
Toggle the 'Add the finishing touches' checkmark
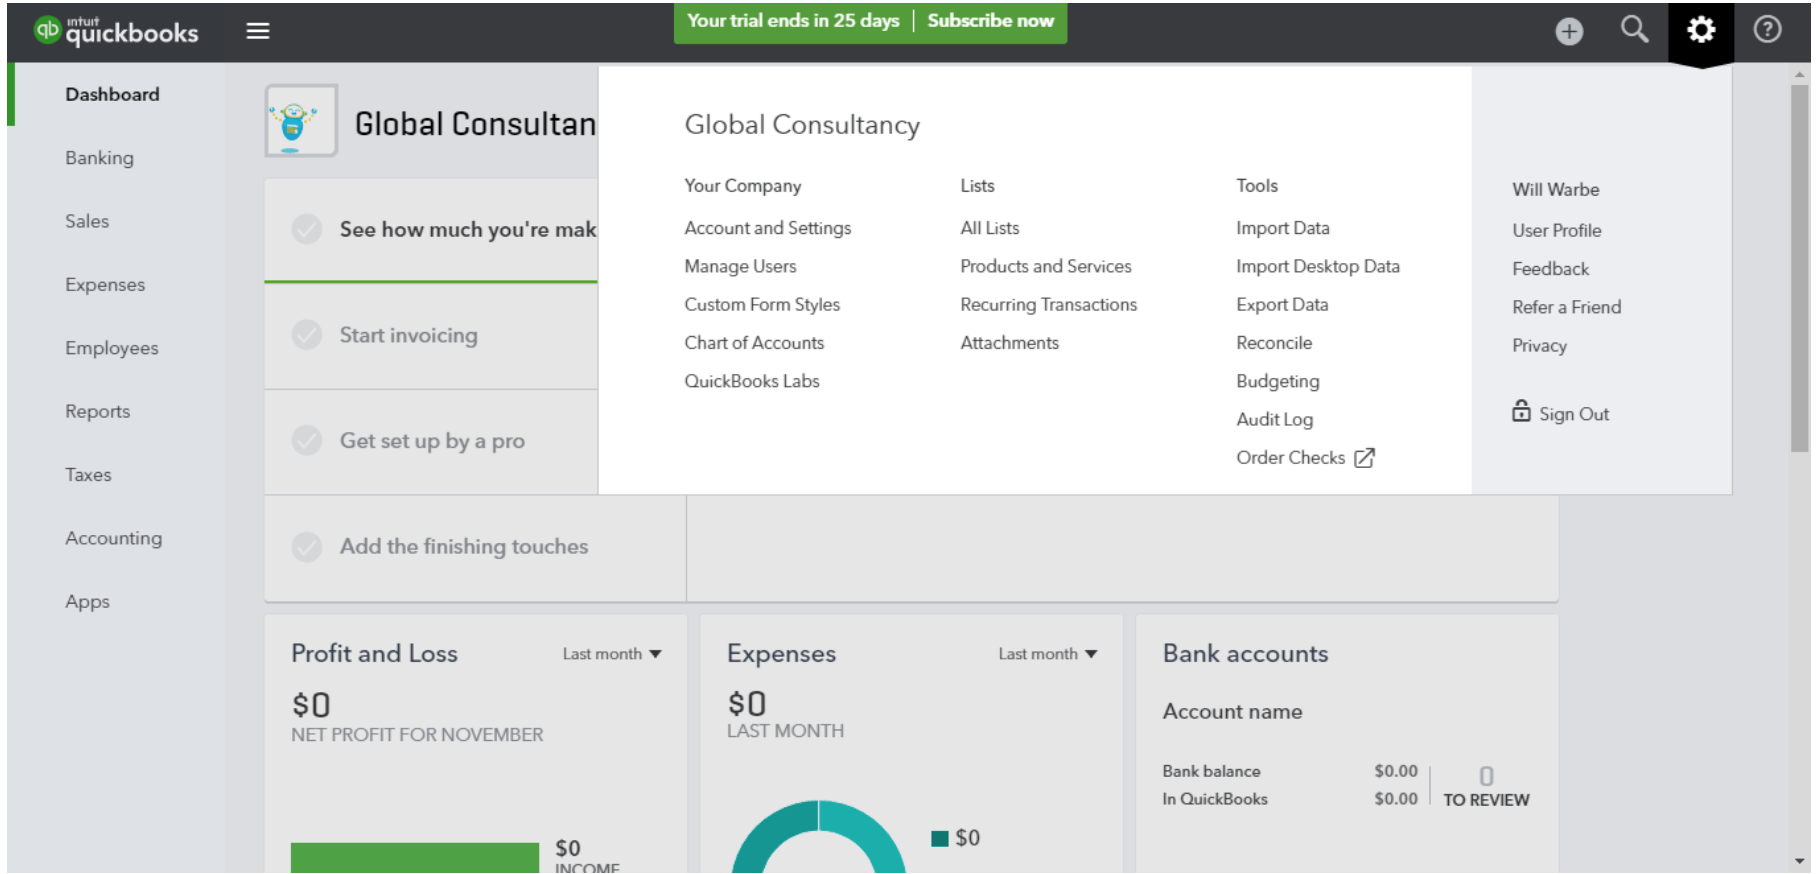click(x=307, y=546)
